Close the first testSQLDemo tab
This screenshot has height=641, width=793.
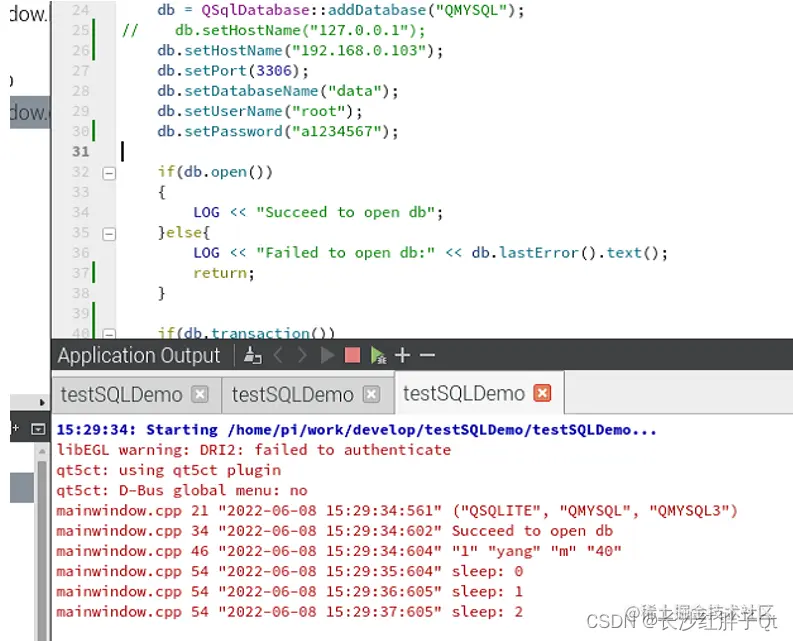(x=200, y=395)
